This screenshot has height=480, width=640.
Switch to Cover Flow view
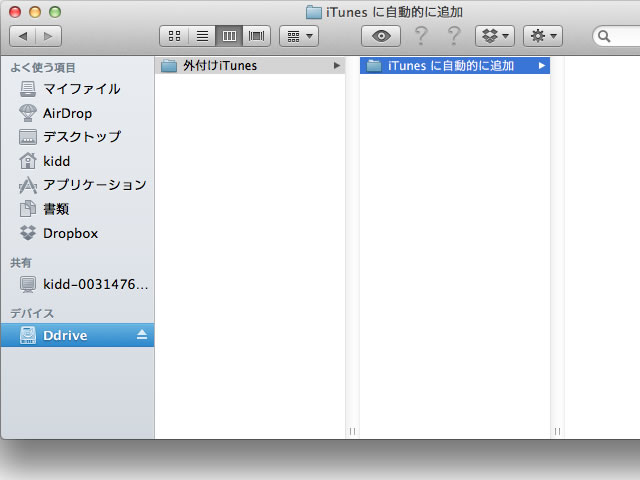256,36
